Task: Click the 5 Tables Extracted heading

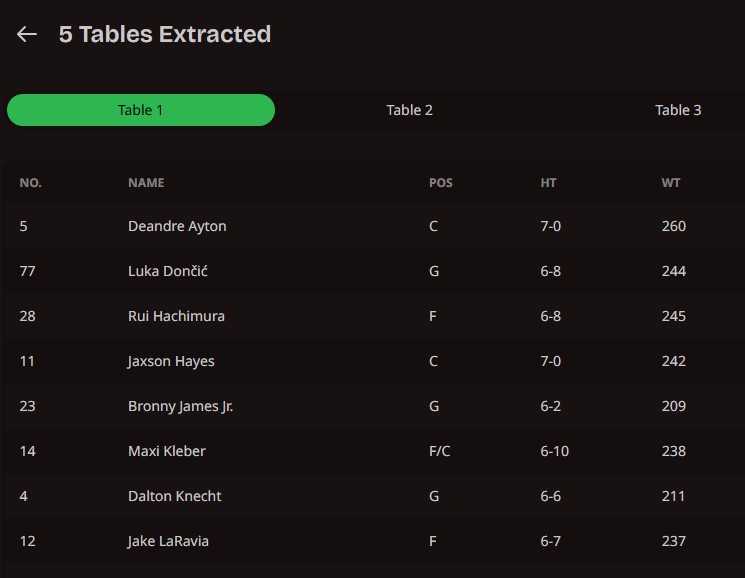Action: coord(165,34)
